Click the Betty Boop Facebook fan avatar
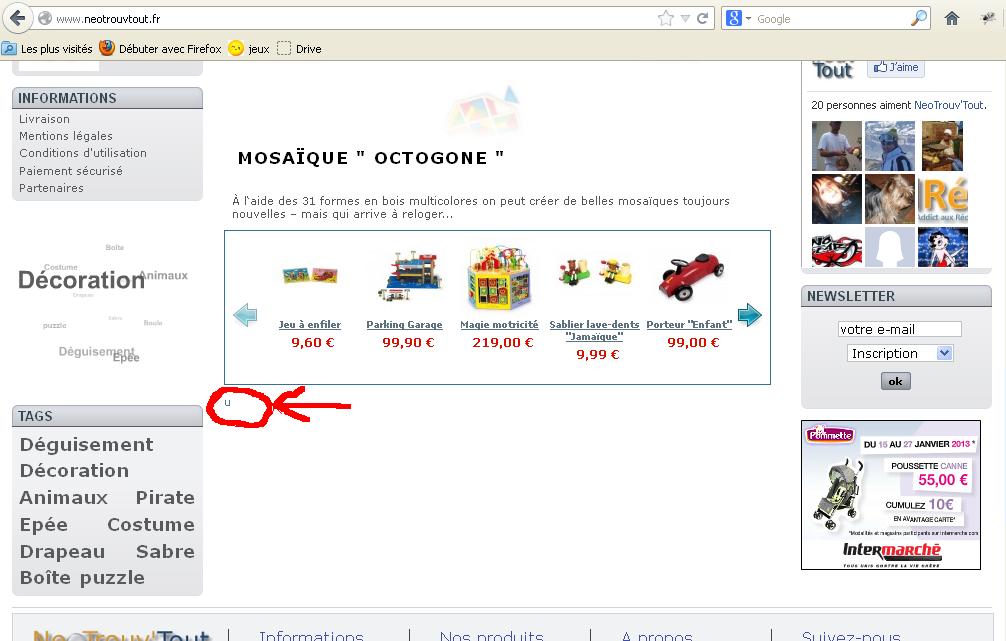 [942, 247]
